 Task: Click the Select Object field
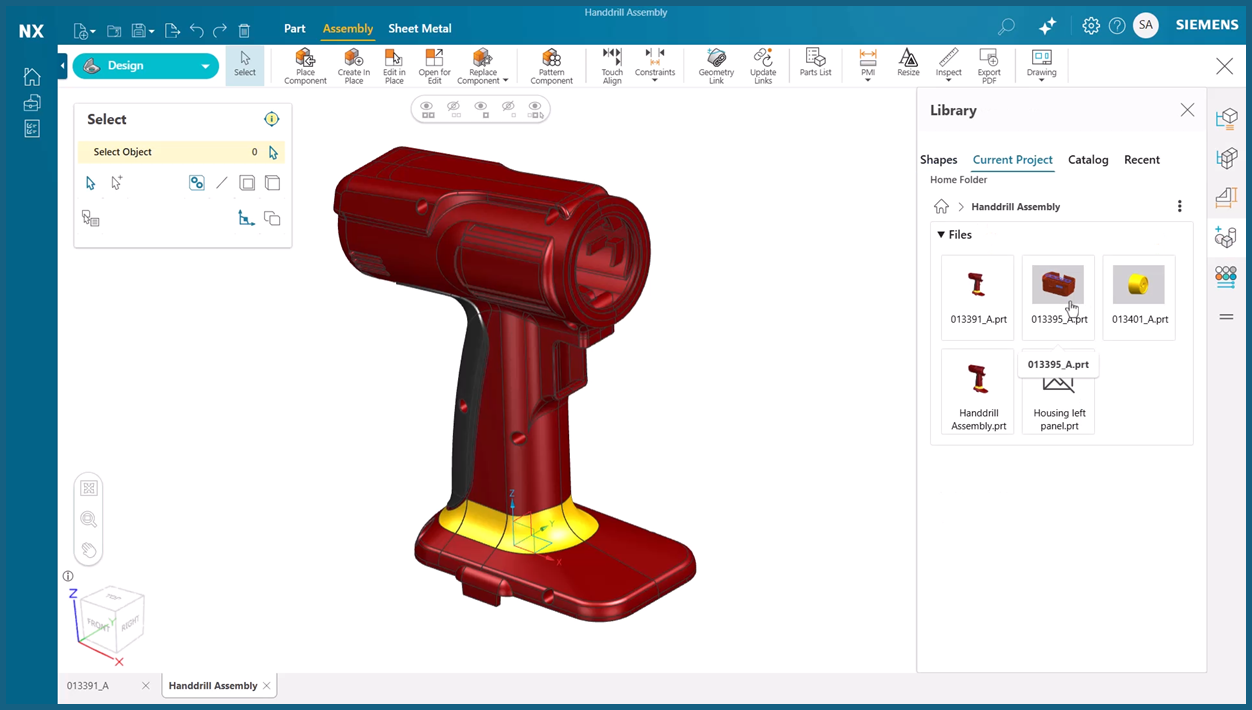(170, 152)
